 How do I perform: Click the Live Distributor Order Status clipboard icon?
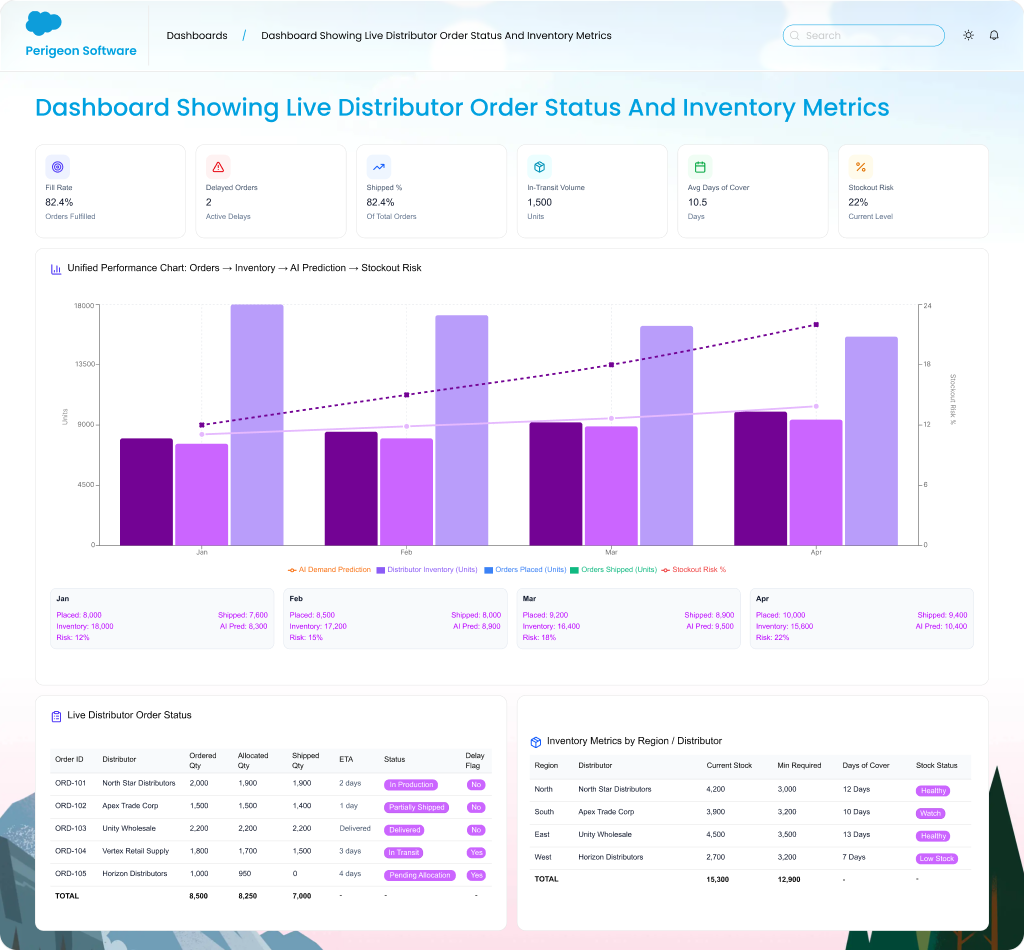[x=57, y=716]
